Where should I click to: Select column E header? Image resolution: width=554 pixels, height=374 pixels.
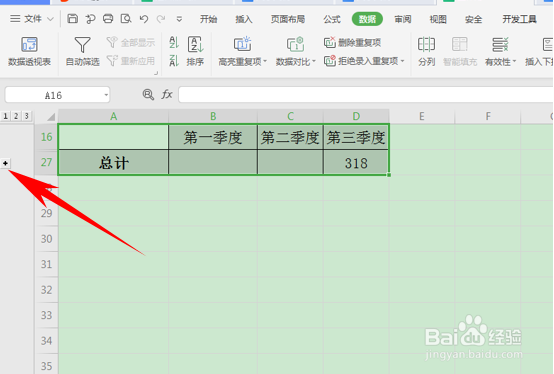point(422,117)
